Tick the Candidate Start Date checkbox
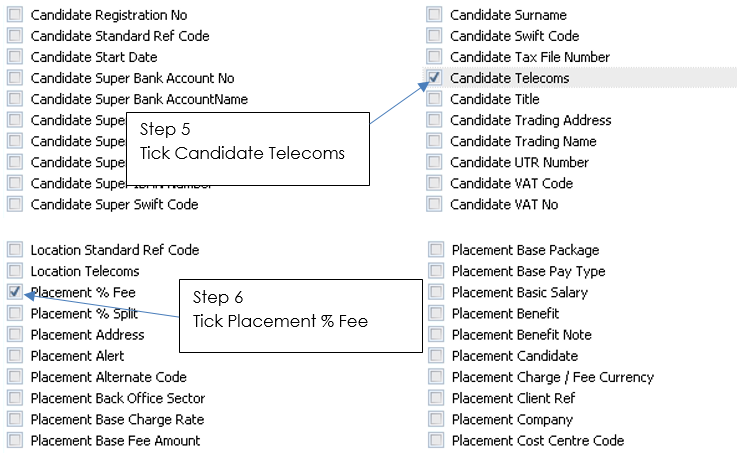Screen dimensions: 737x453 point(15,57)
